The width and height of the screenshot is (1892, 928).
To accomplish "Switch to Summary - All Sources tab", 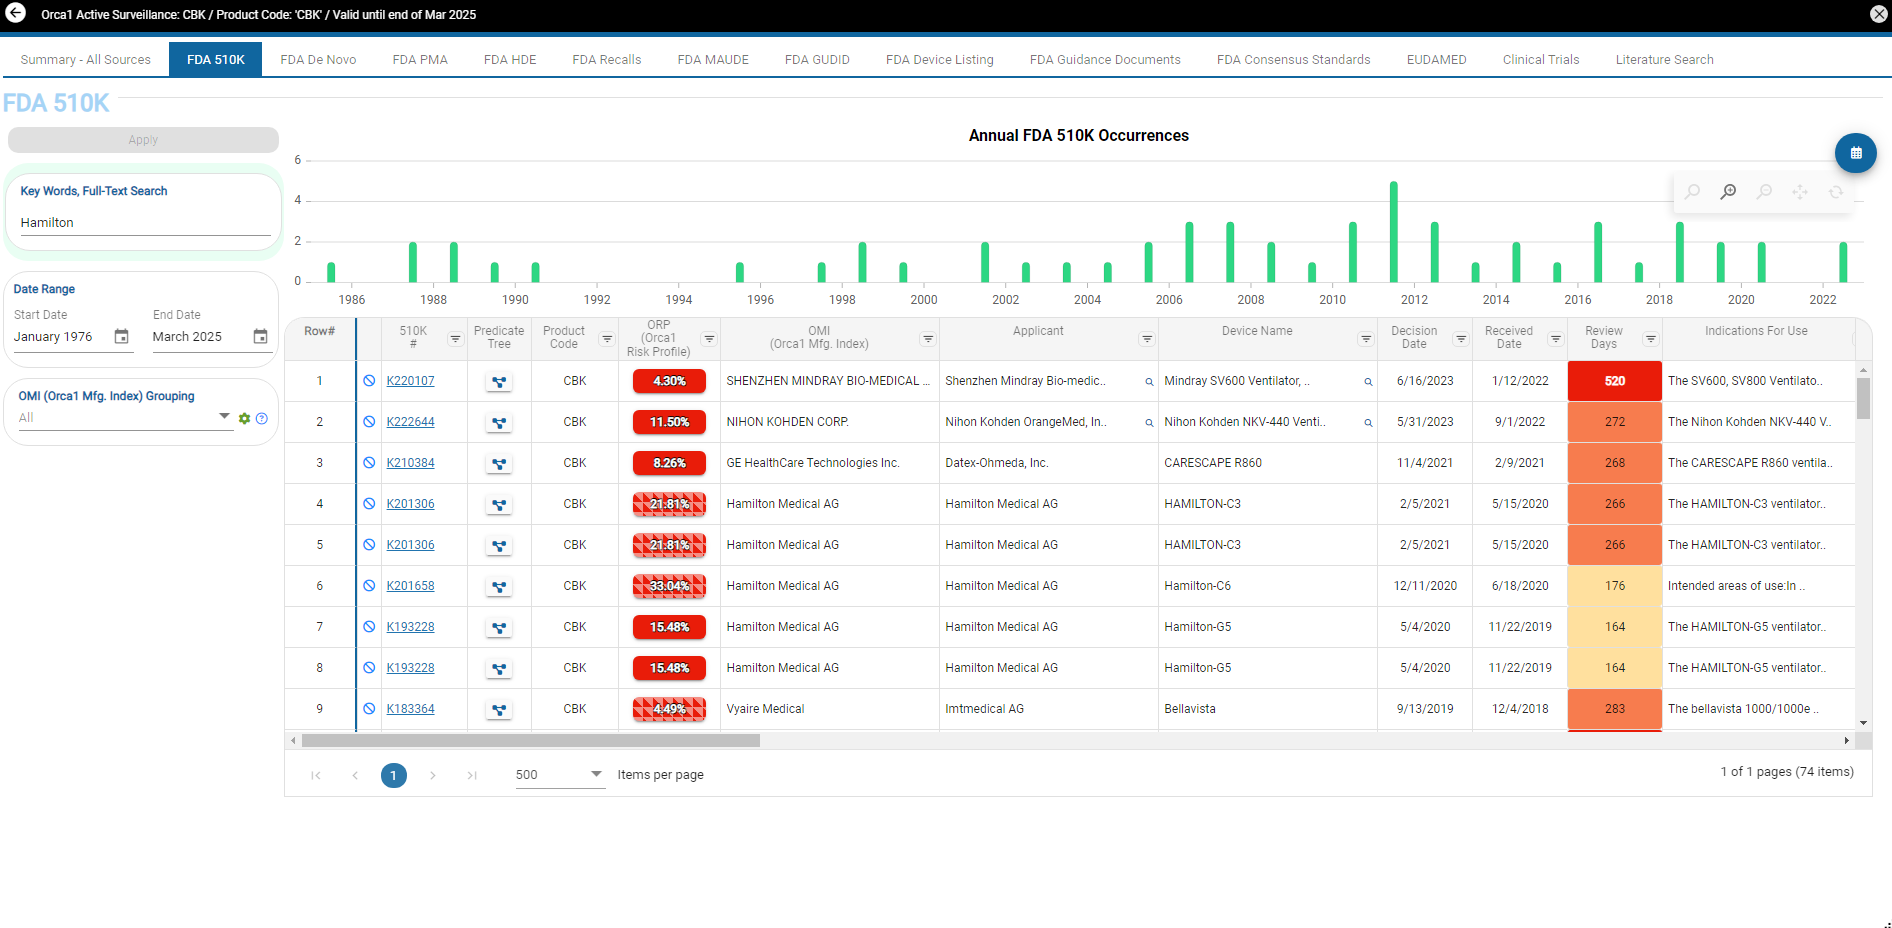I will tap(85, 60).
